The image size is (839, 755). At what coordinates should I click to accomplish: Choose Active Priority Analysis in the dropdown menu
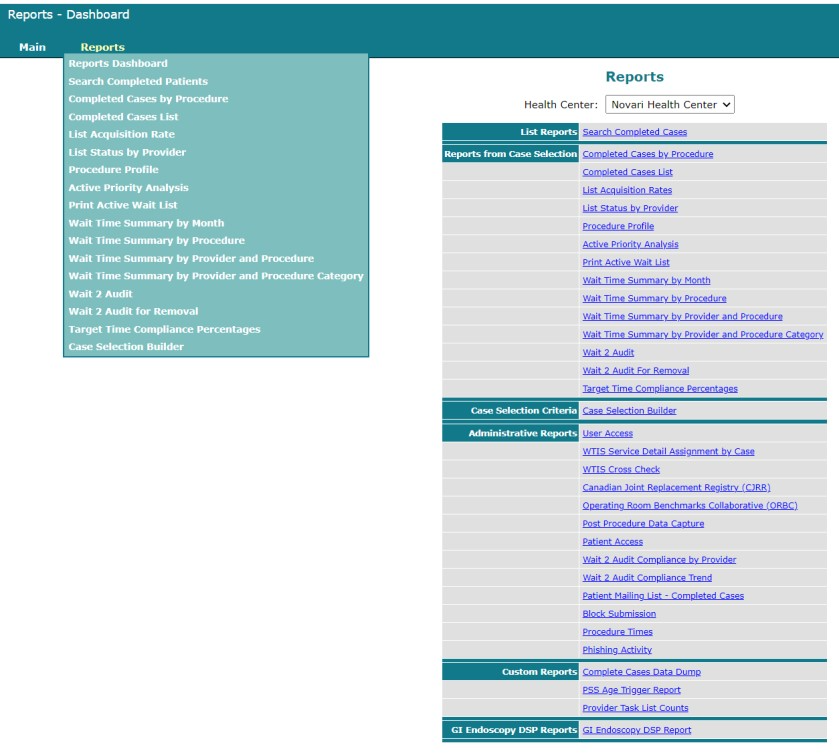pos(128,188)
